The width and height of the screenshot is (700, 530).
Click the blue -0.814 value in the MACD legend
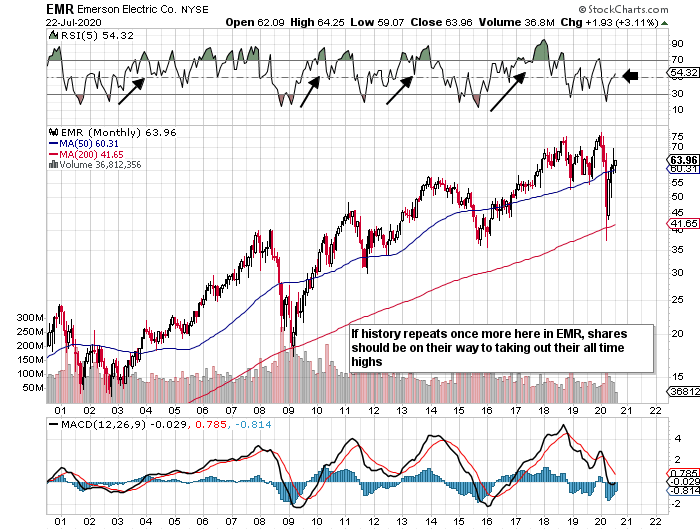[253, 424]
